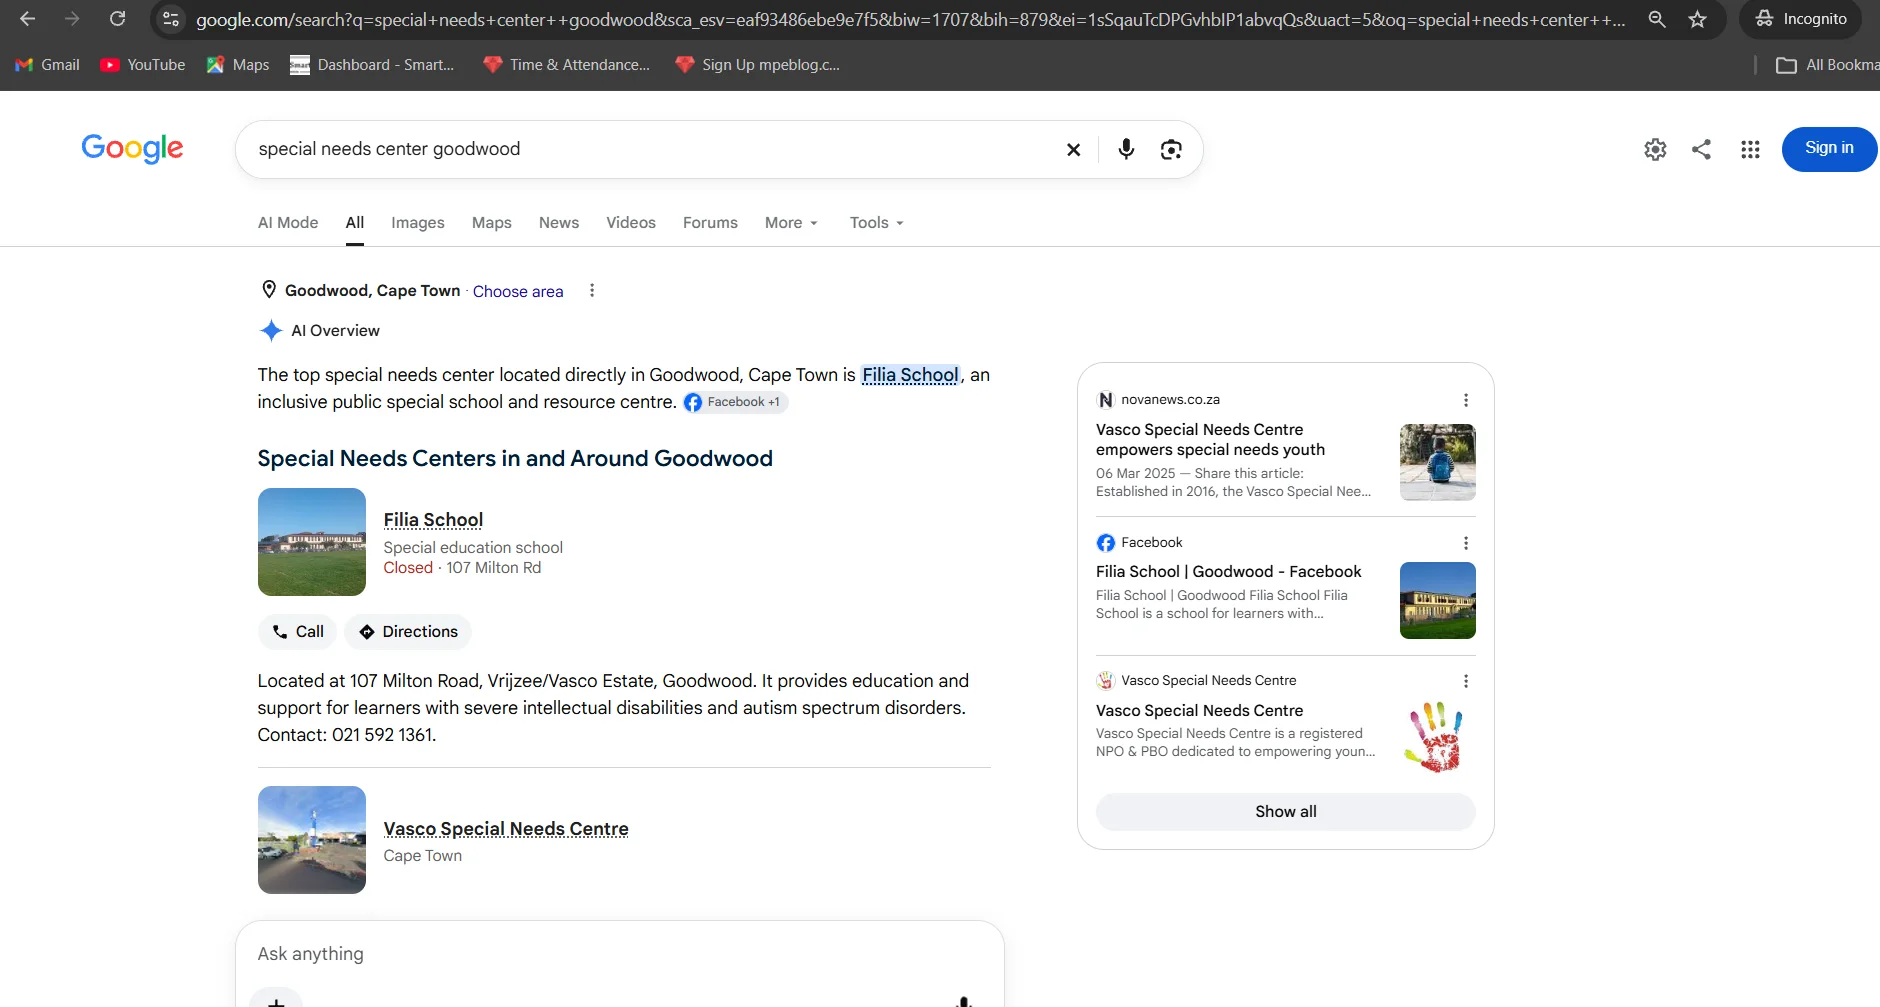Viewport: 1880px width, 1007px height.
Task: Go back to the previous browser page
Action: pyautogui.click(x=27, y=19)
